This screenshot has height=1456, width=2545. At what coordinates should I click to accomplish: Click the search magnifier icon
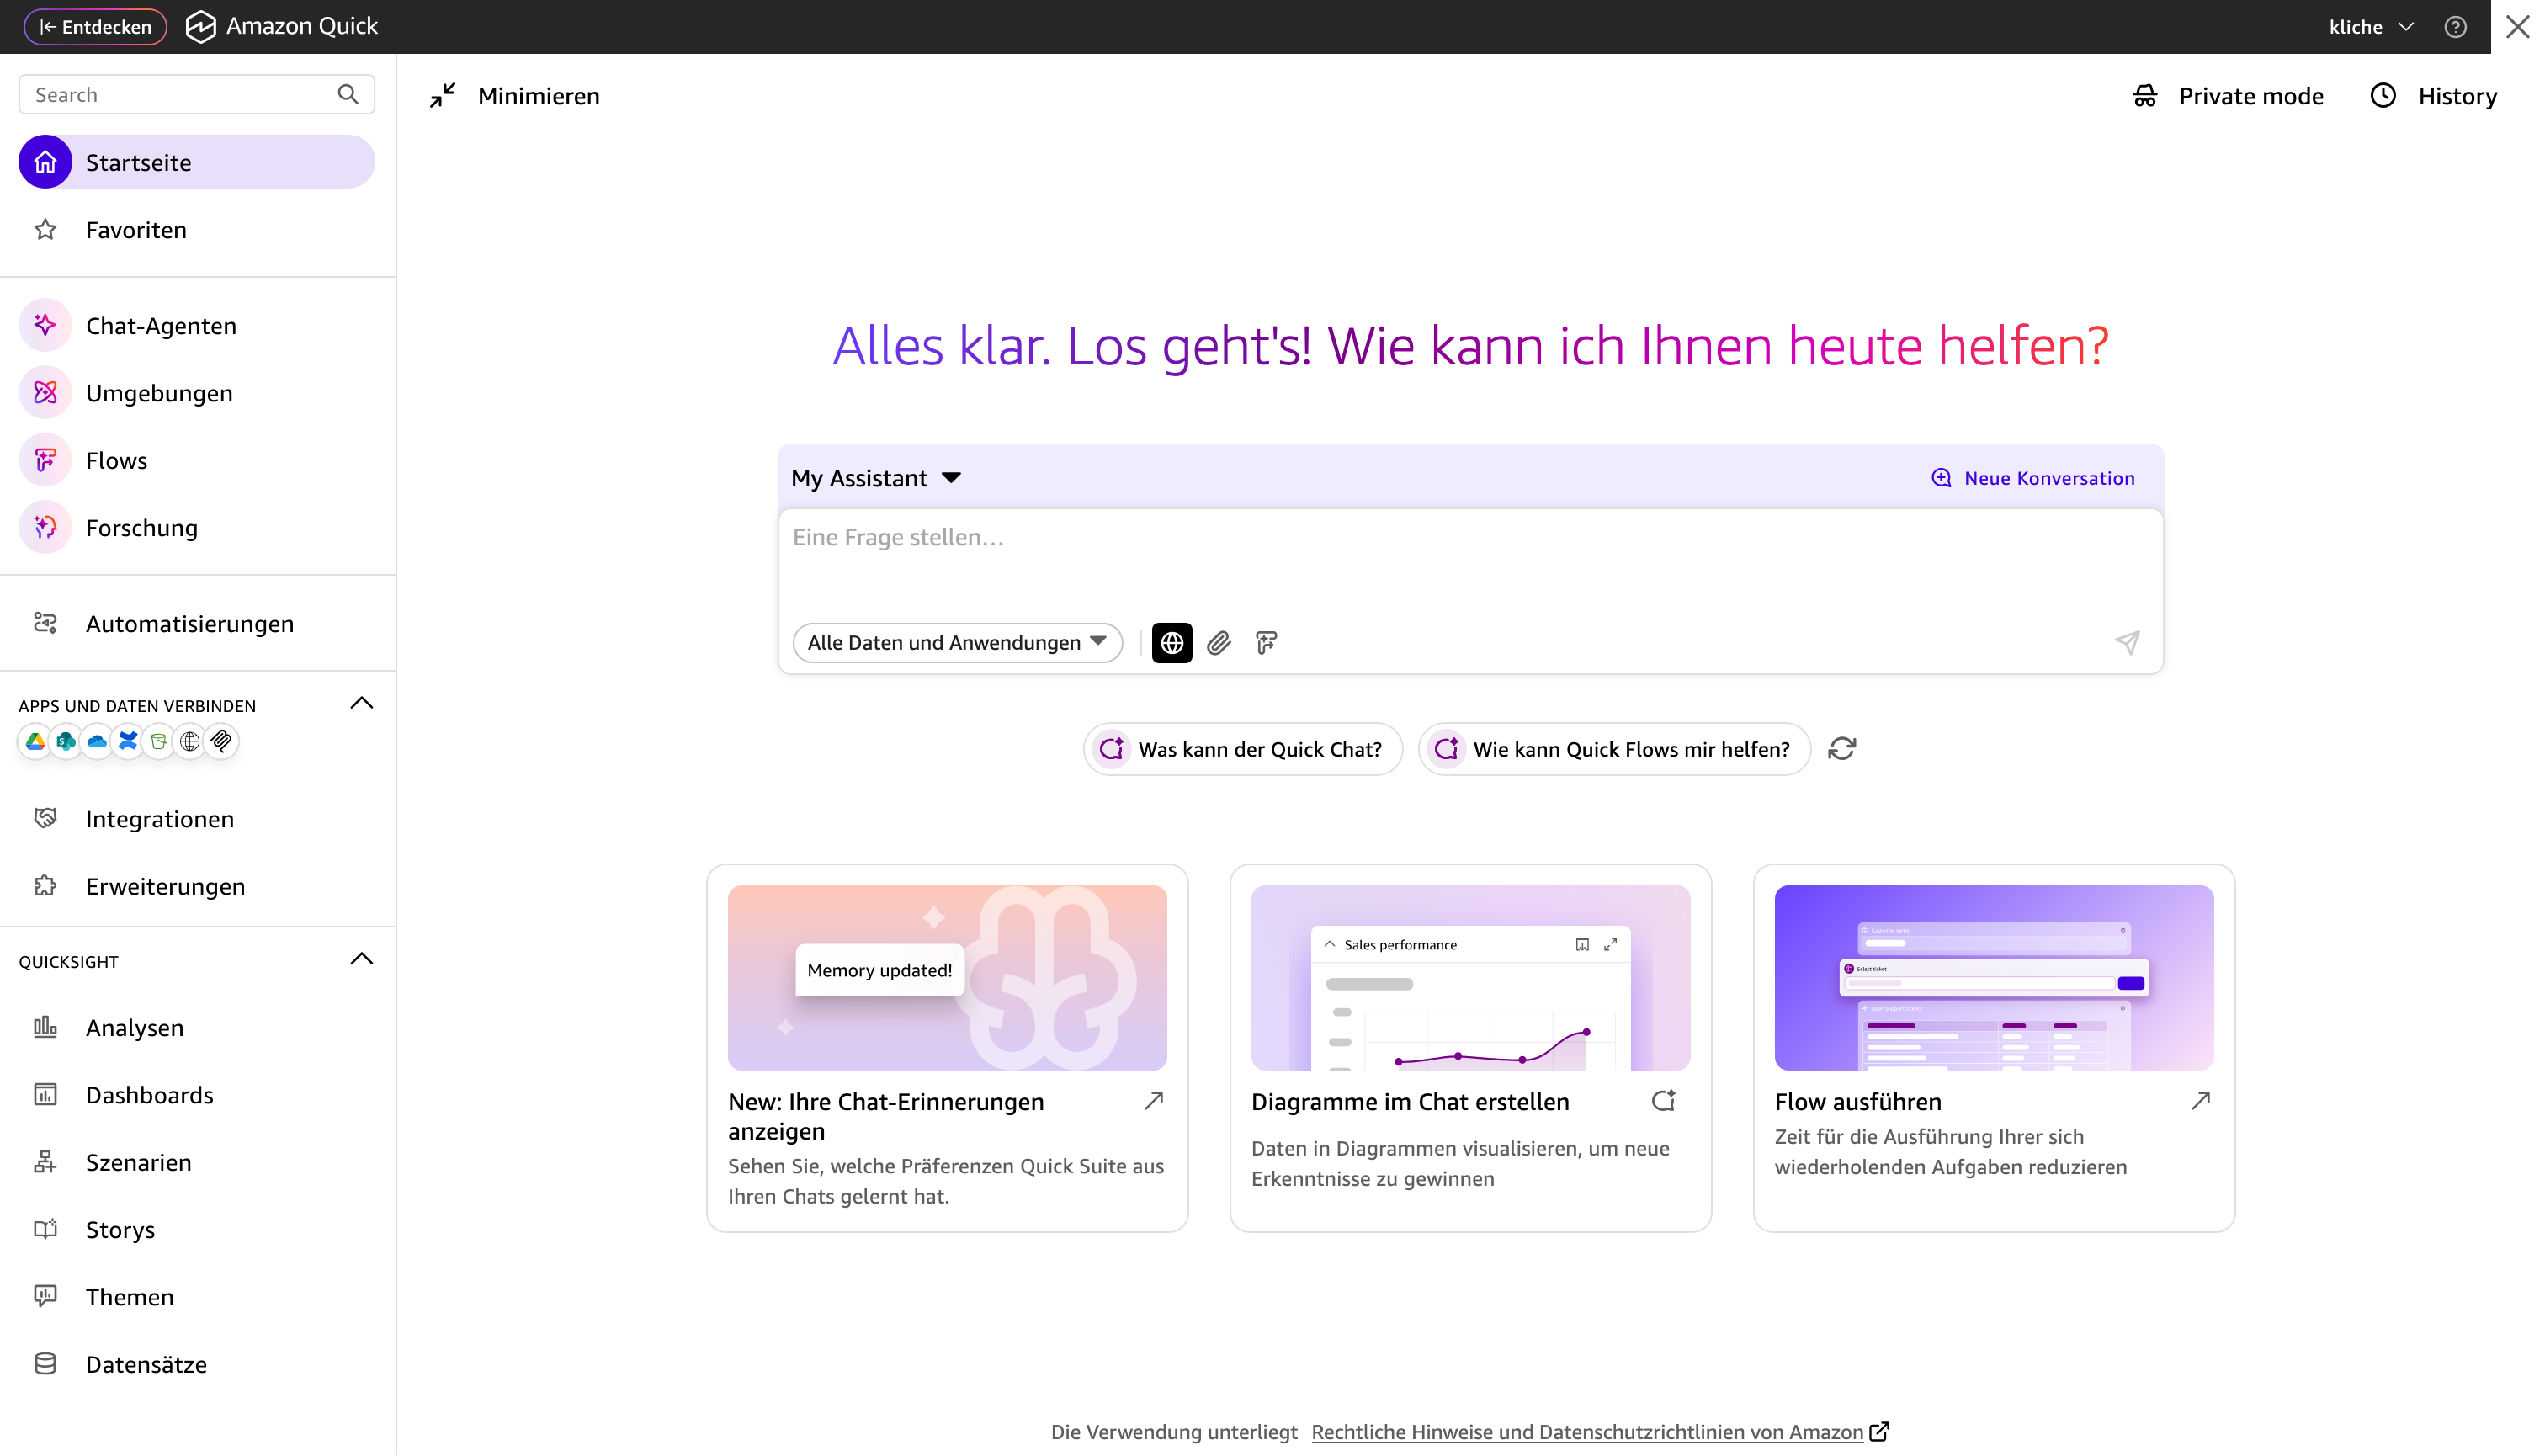coord(347,94)
